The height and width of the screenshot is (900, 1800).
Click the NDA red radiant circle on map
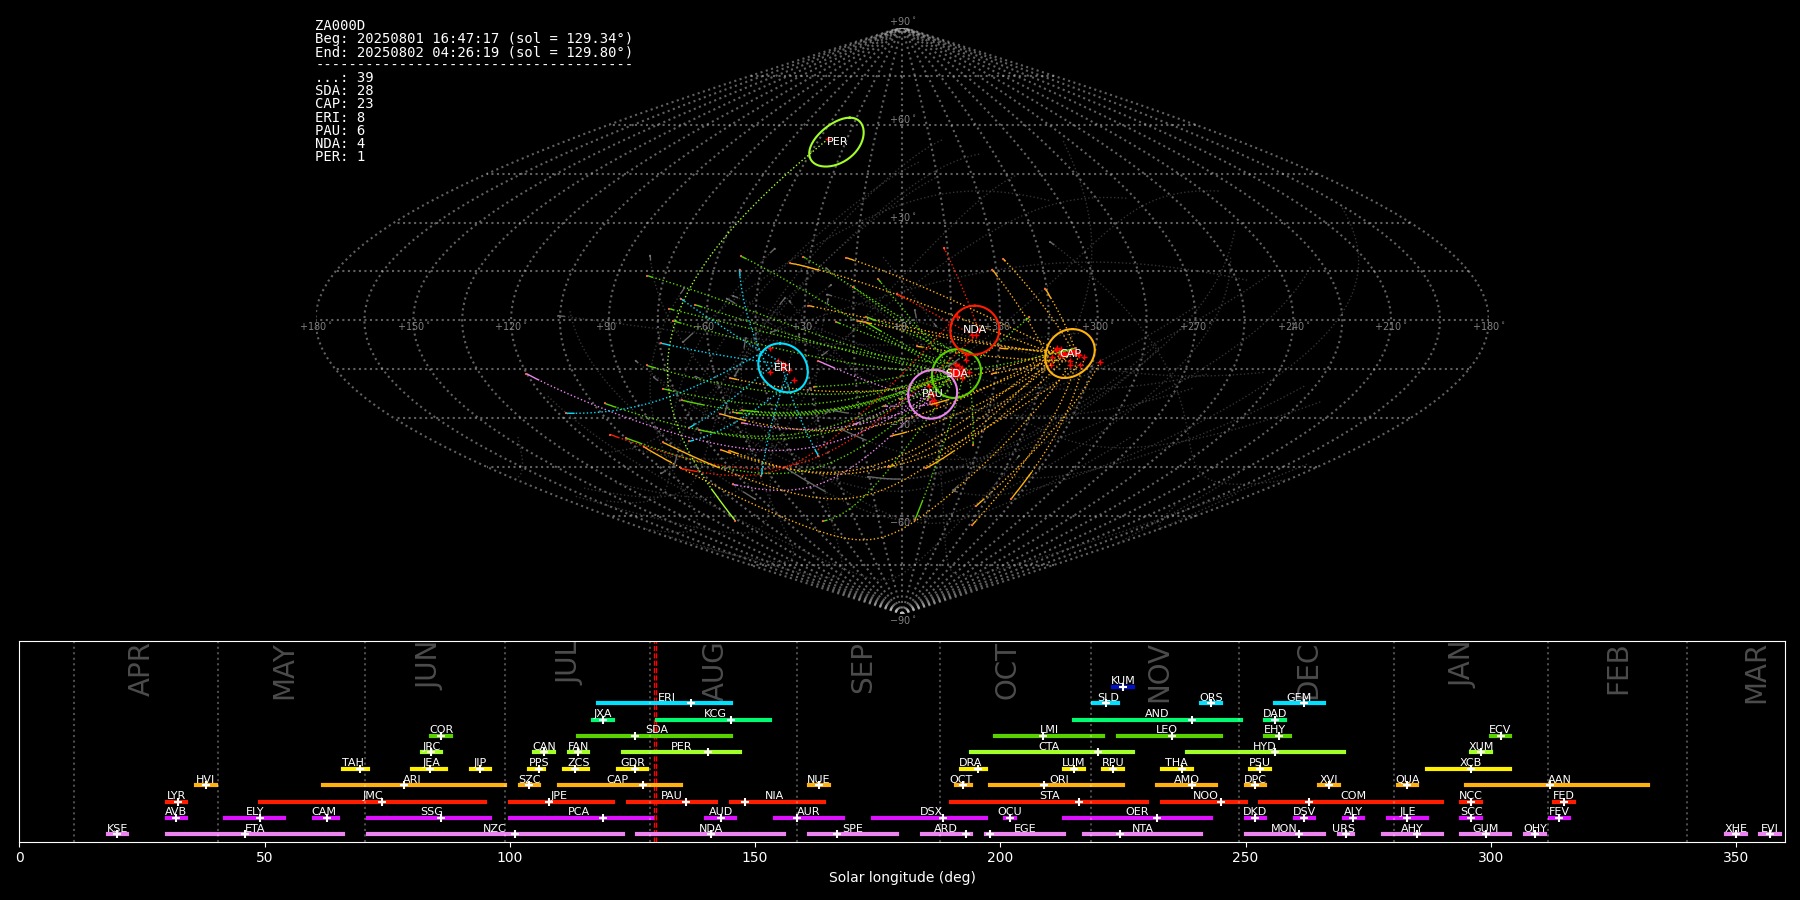pos(974,330)
